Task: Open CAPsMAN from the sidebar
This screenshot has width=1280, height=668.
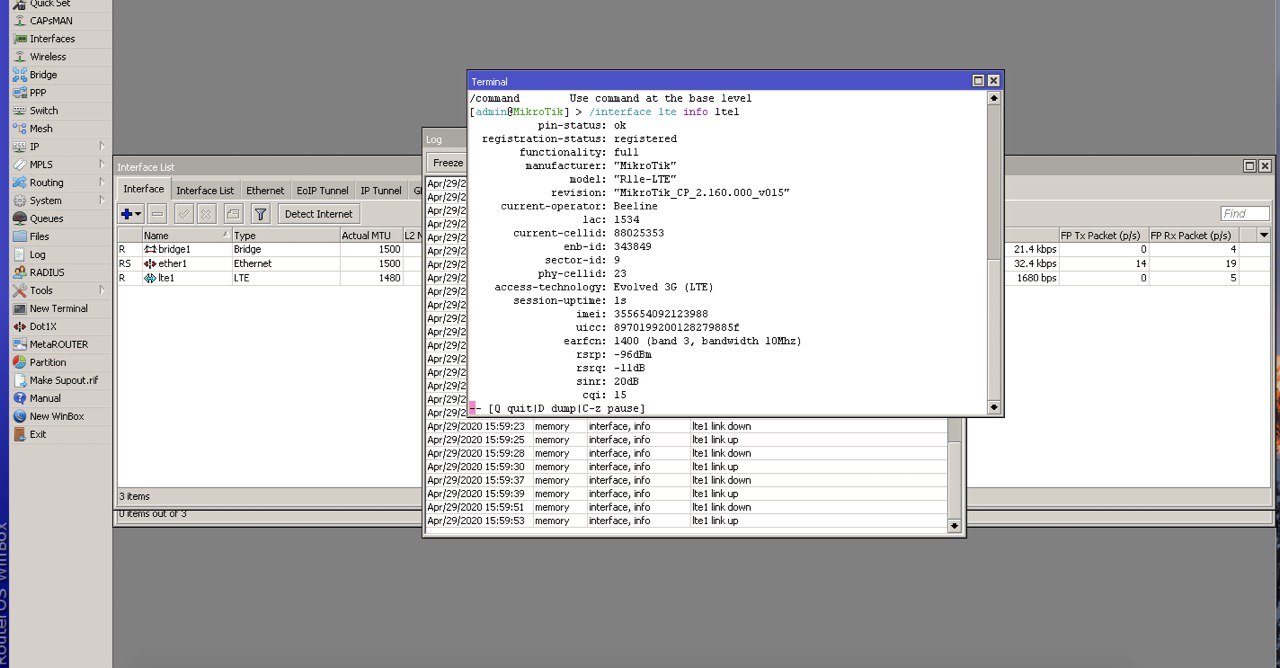Action: (x=50, y=21)
